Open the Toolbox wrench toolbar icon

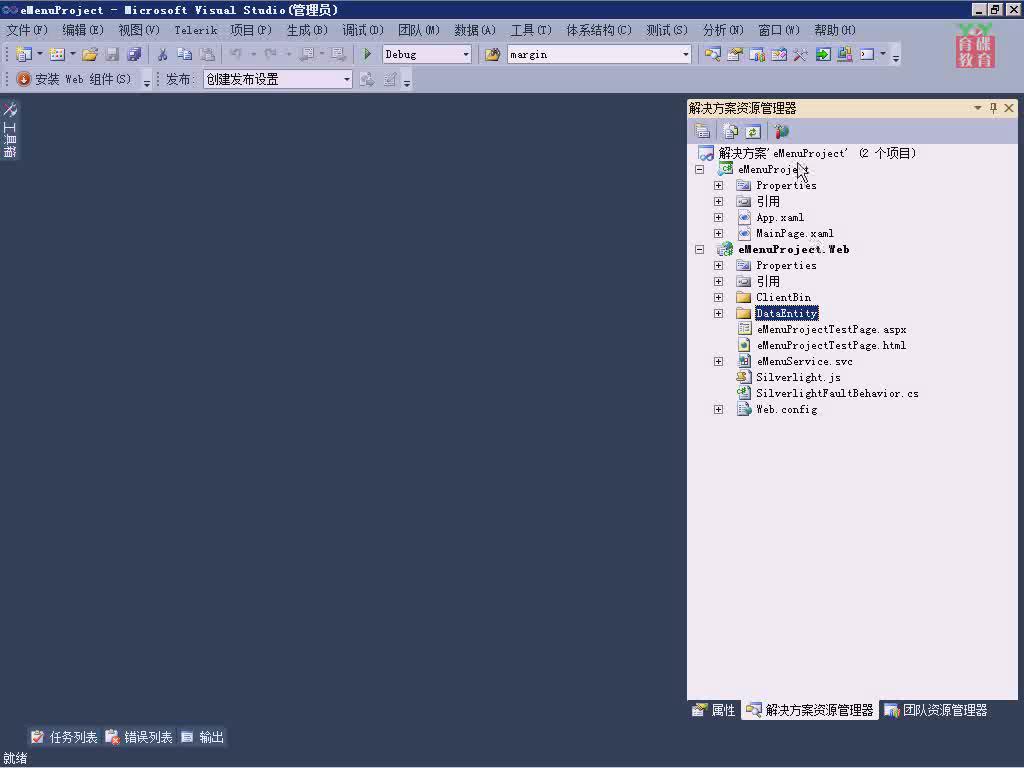pyautogui.click(x=801, y=54)
